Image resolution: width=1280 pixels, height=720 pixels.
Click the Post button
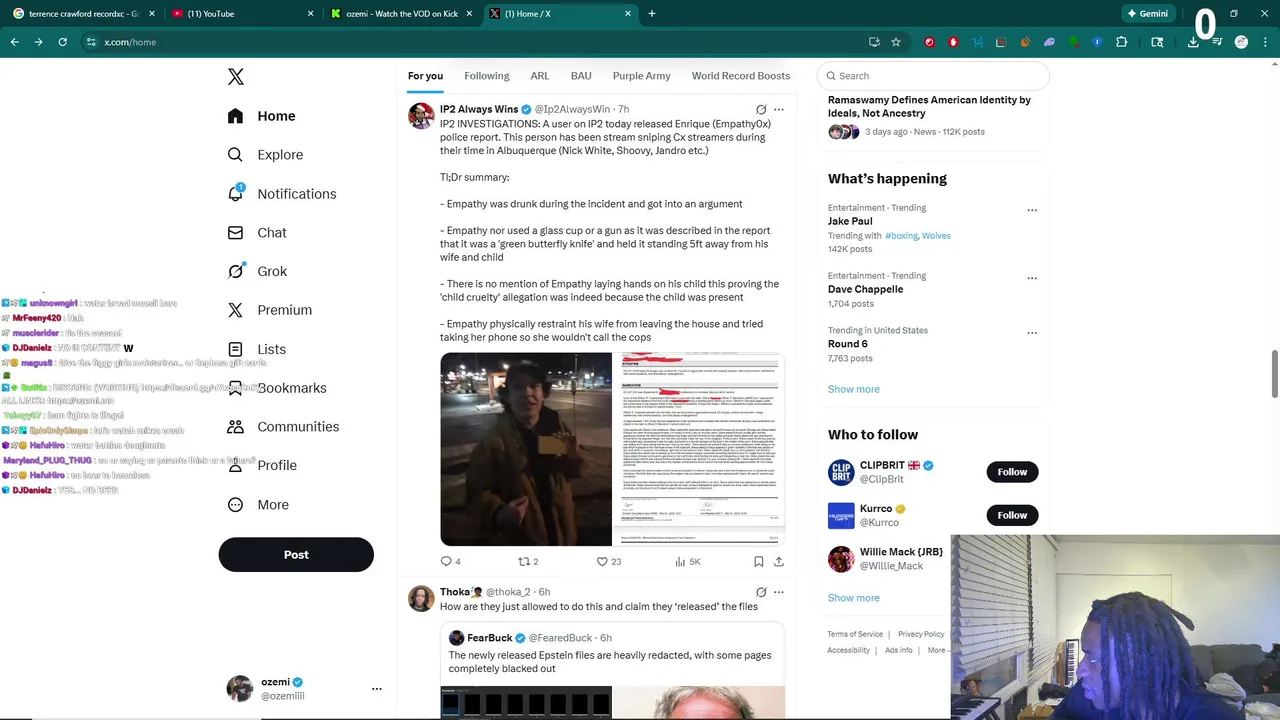(296, 555)
